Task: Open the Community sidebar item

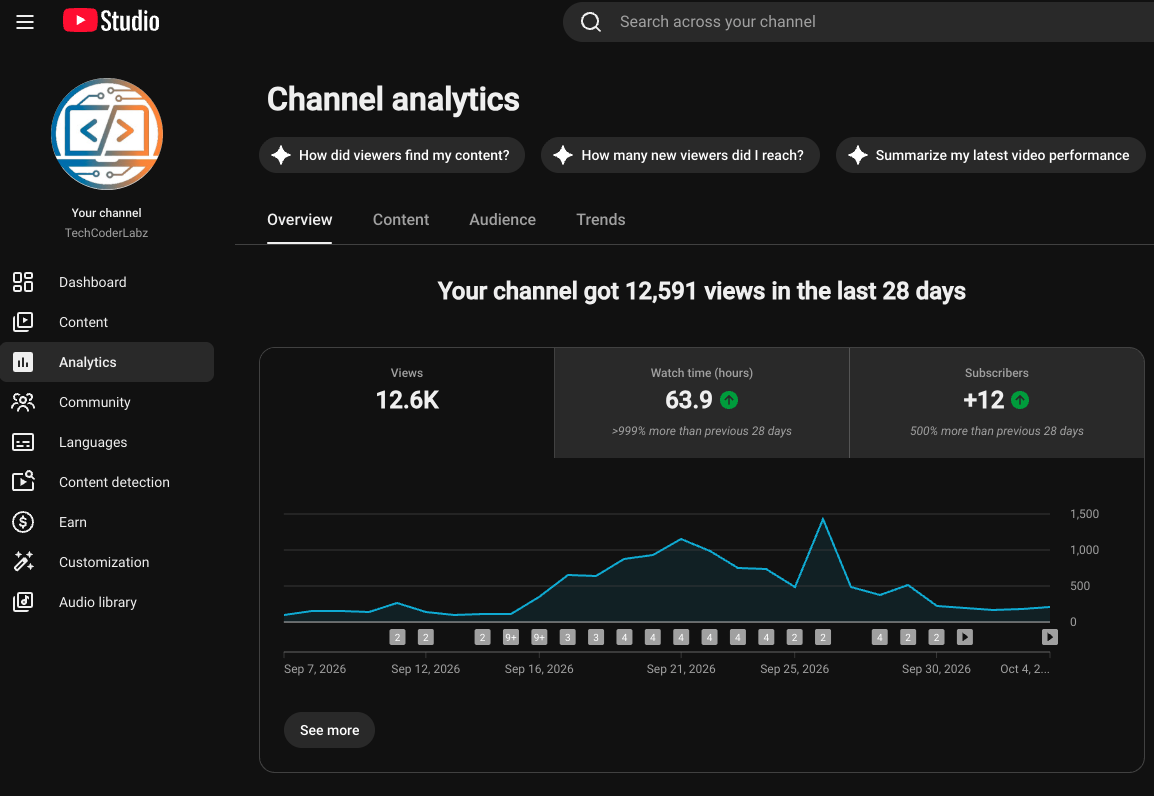Action: [x=107, y=402]
